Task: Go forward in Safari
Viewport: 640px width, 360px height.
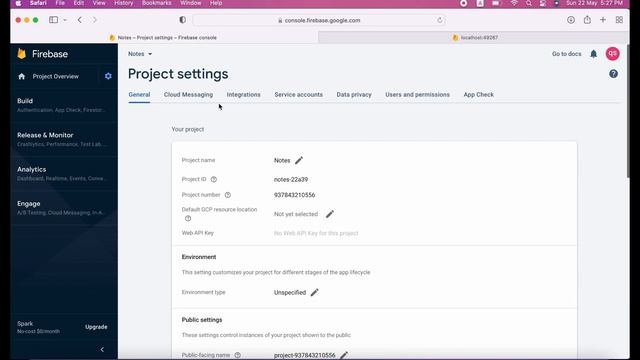Action: tap(95, 20)
